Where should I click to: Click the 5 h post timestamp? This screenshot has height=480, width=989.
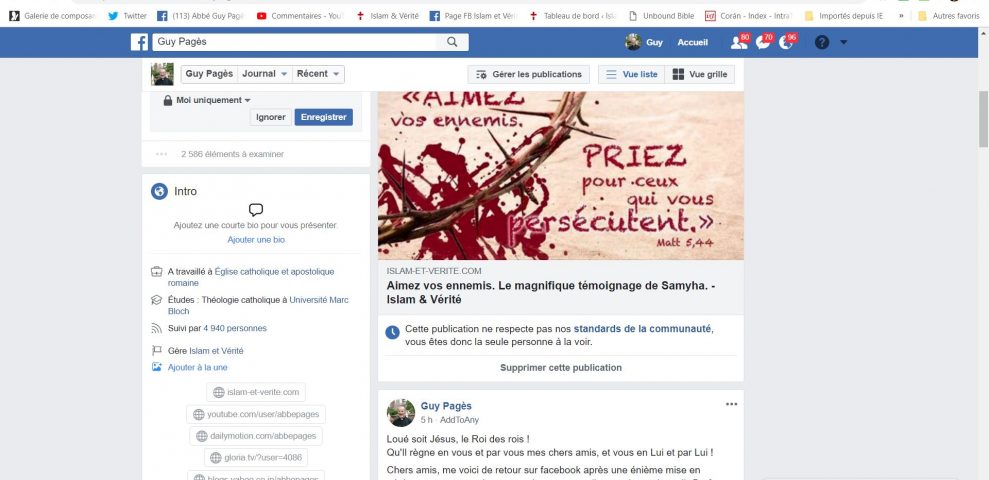[x=426, y=420]
